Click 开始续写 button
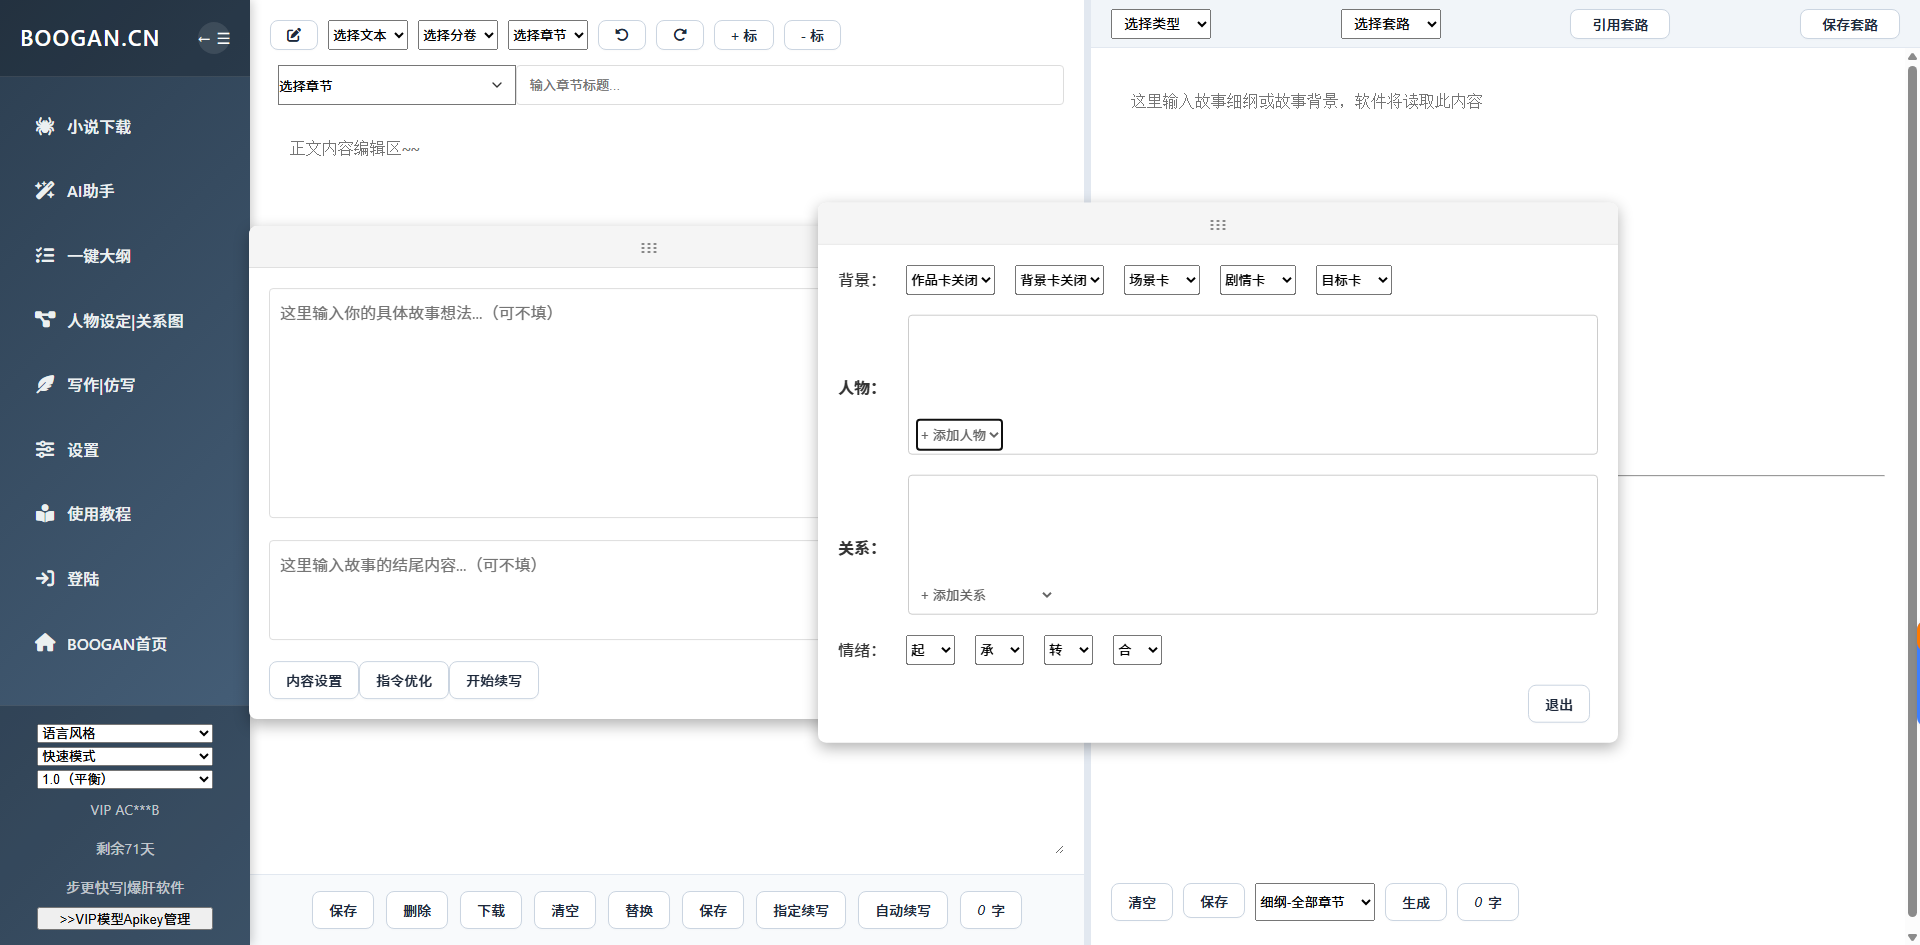This screenshot has width=1920, height=945. tap(494, 681)
